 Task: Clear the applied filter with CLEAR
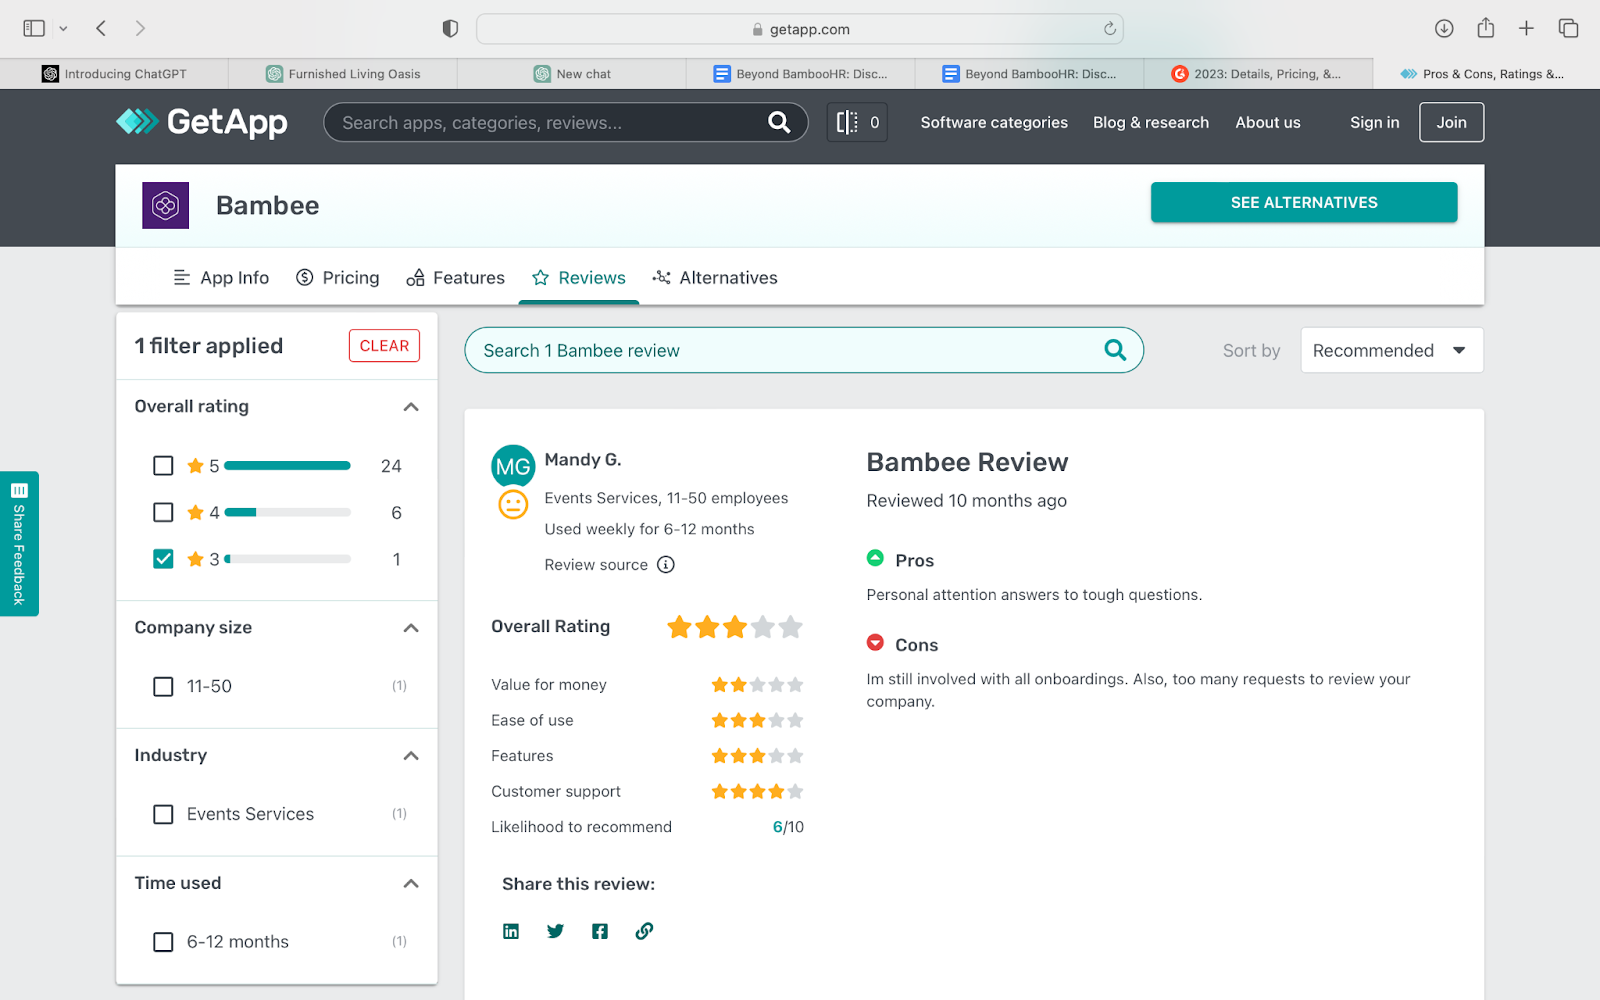tap(384, 346)
